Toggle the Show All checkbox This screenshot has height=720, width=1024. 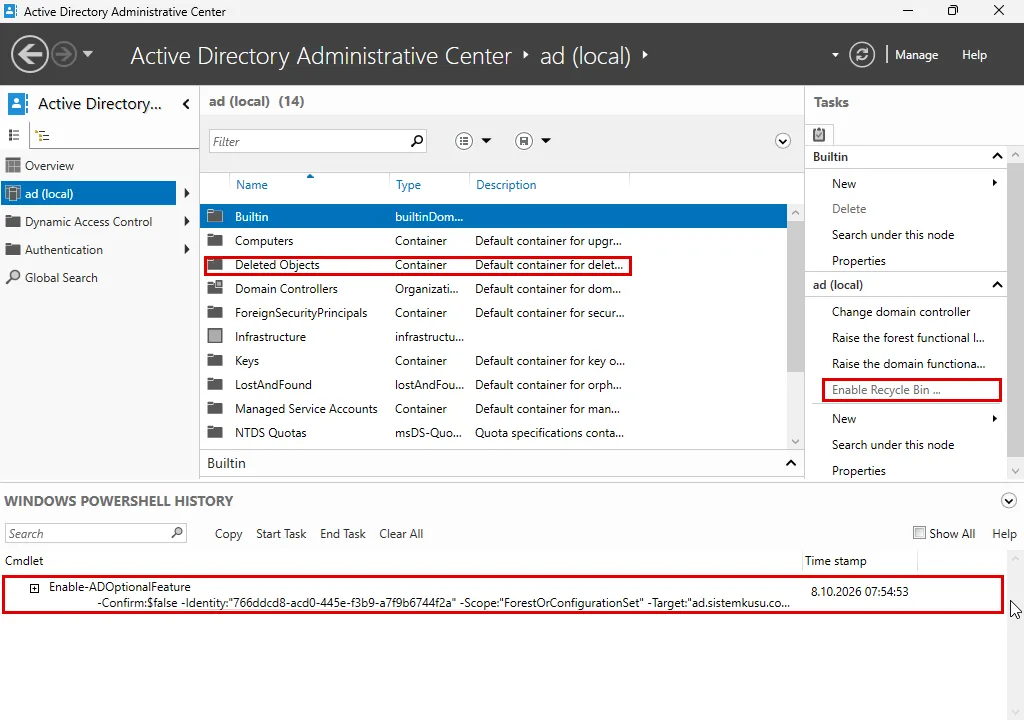pos(919,532)
